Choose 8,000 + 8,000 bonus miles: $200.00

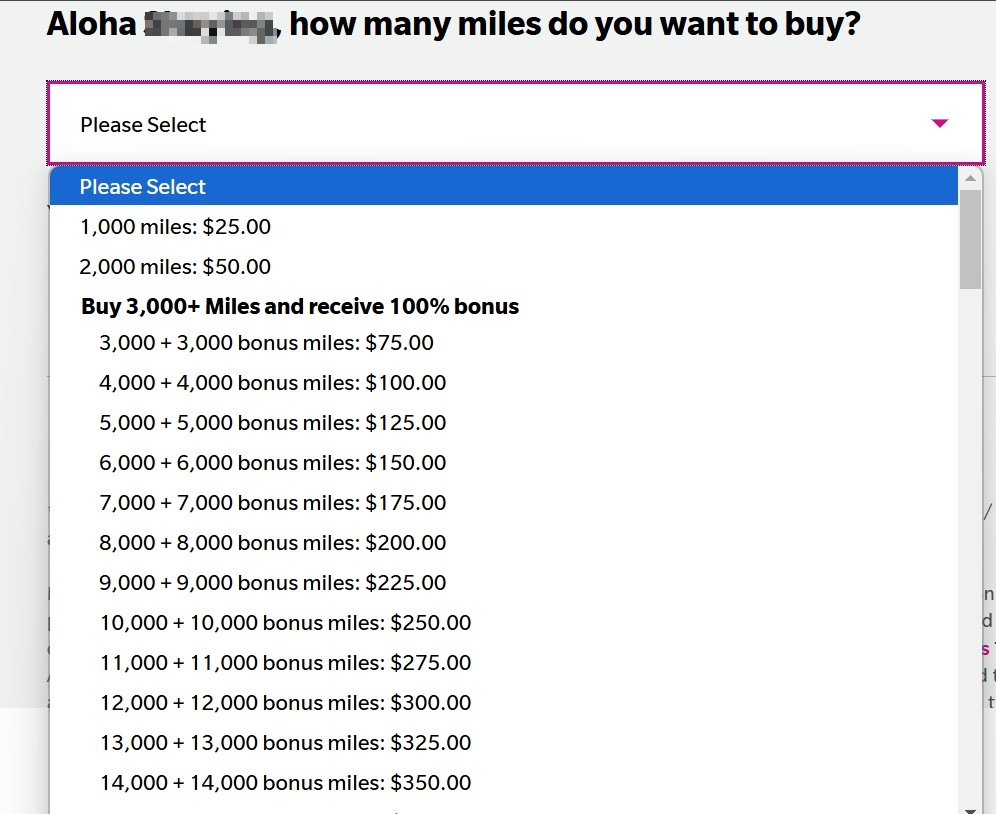272,543
